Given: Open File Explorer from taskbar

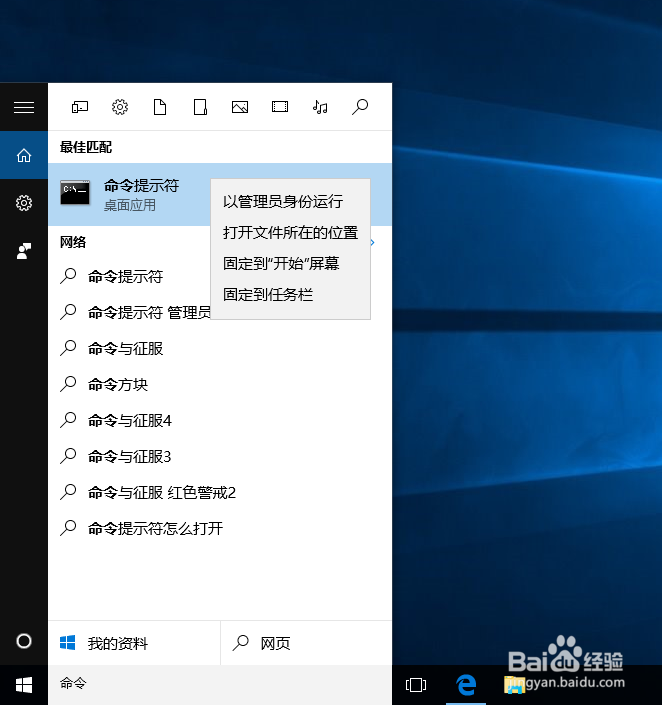Looking at the screenshot, I should 514,685.
